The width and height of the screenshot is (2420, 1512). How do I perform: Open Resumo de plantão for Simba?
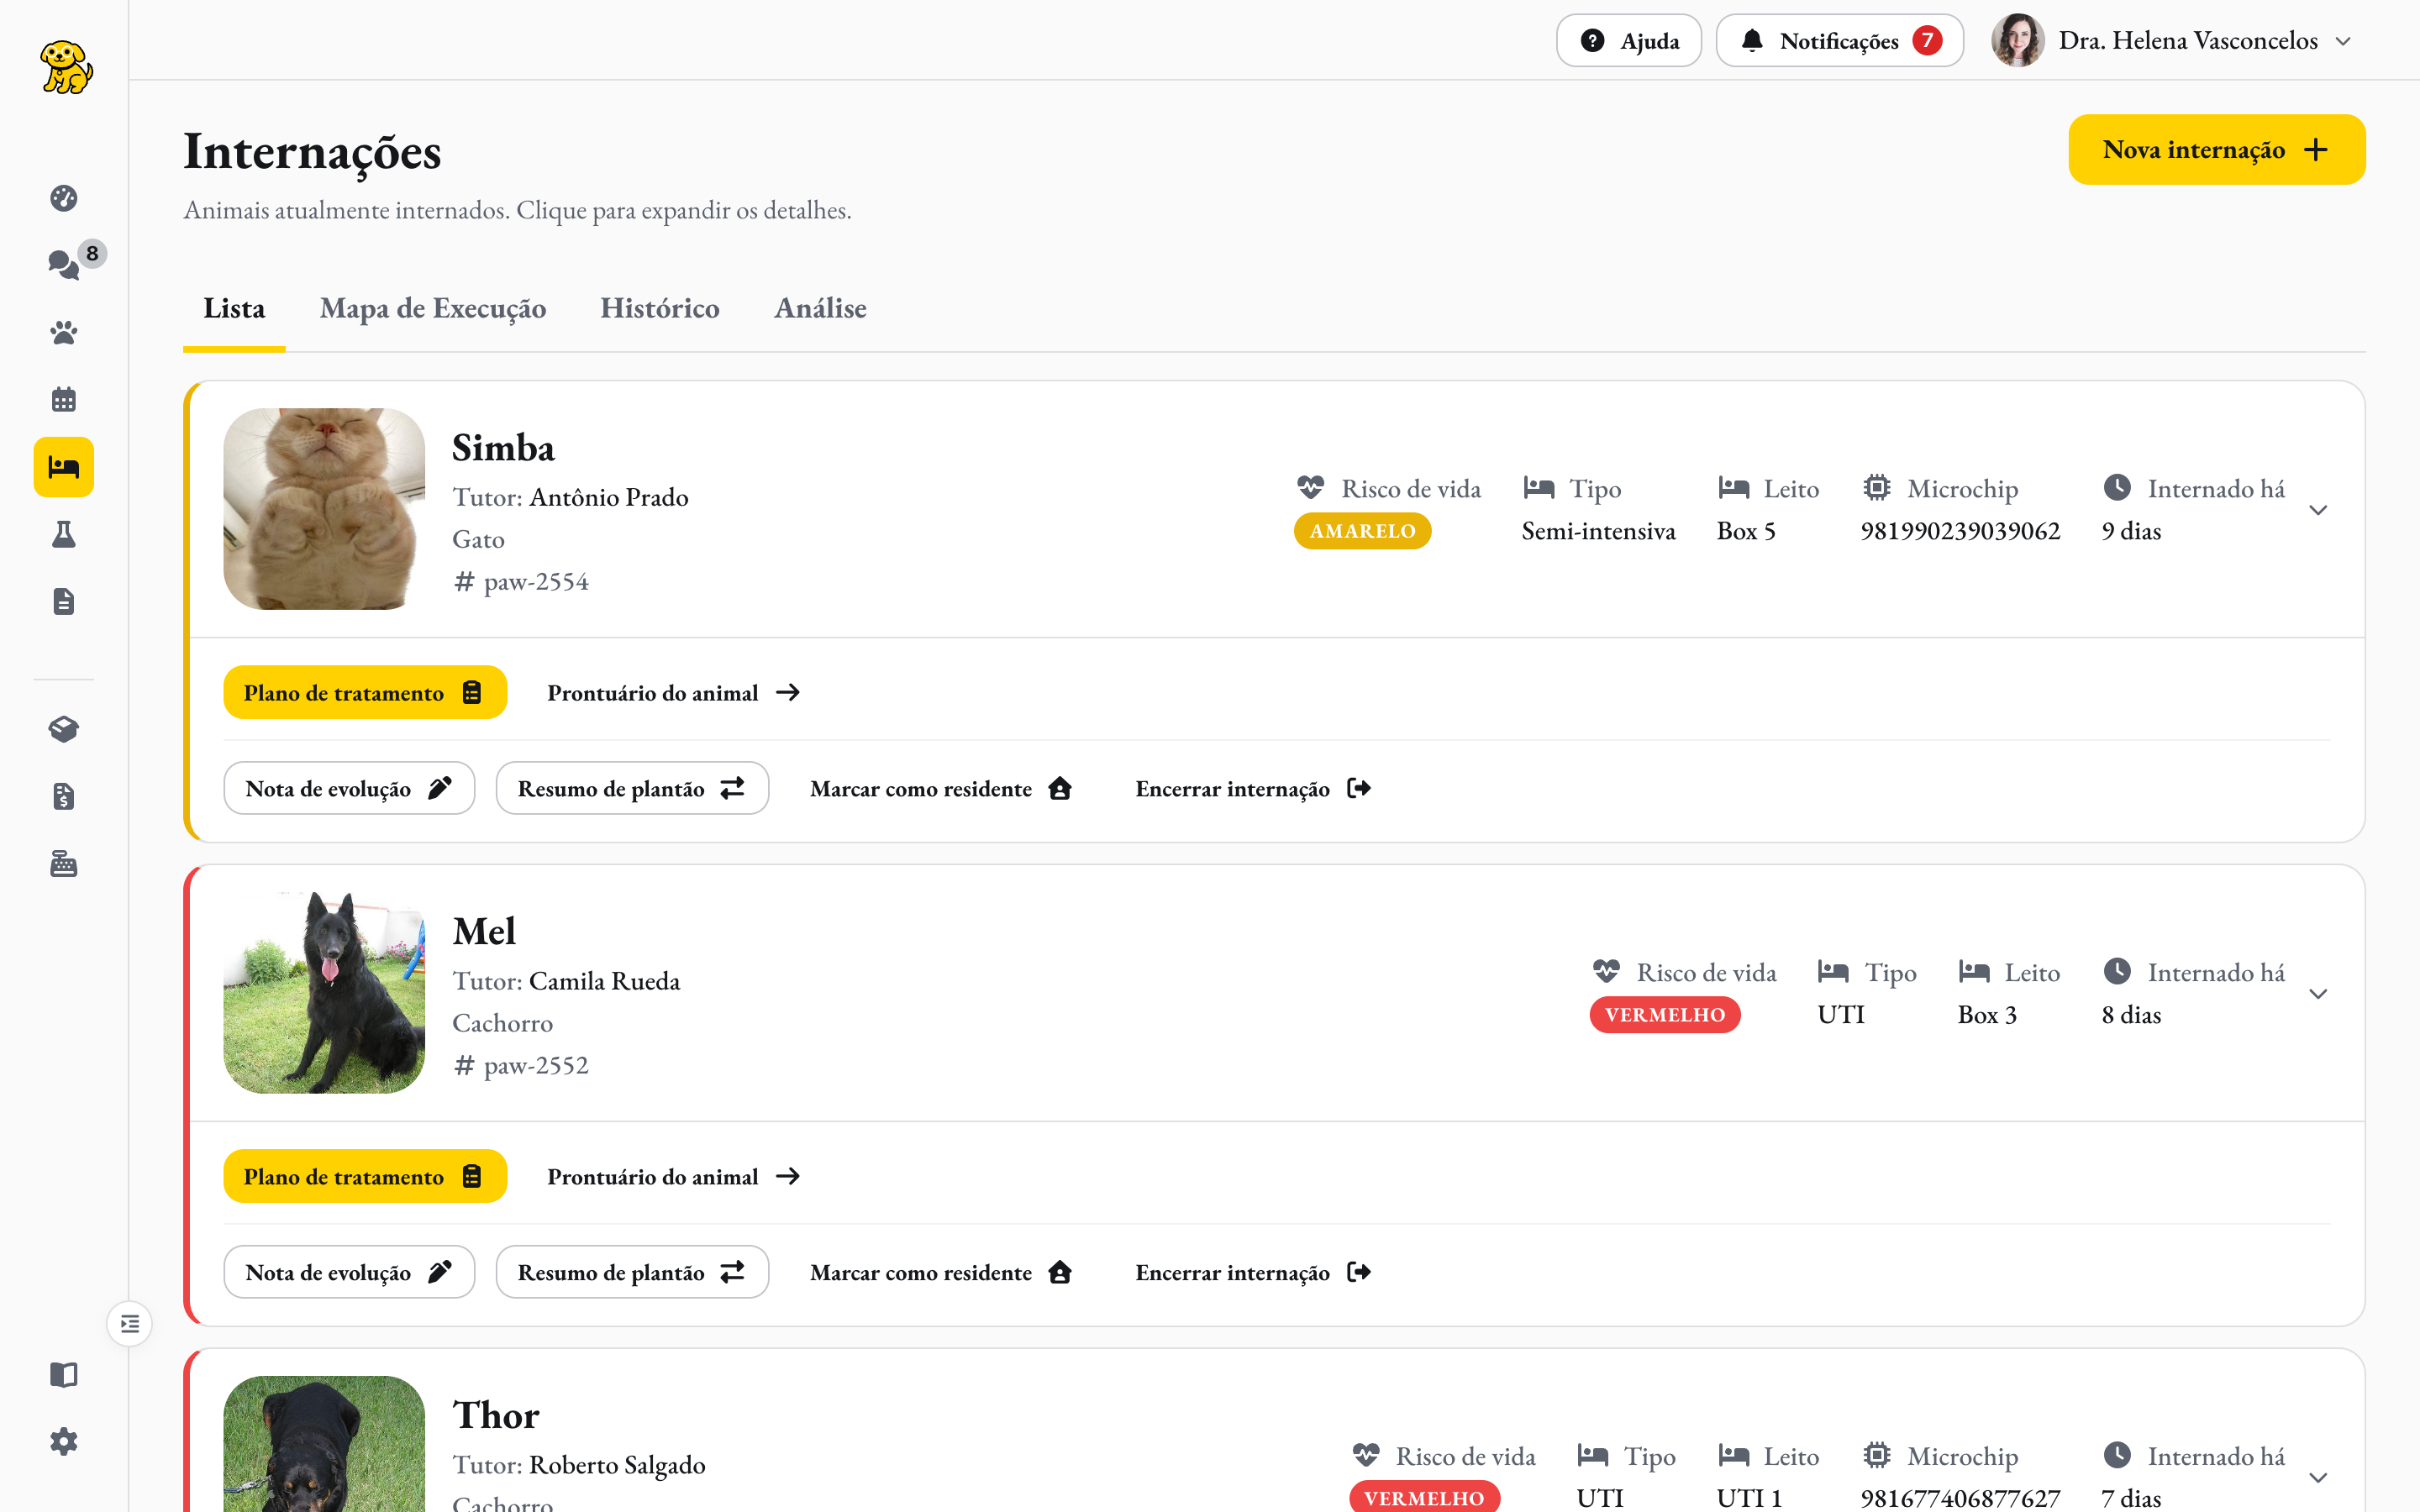click(632, 789)
